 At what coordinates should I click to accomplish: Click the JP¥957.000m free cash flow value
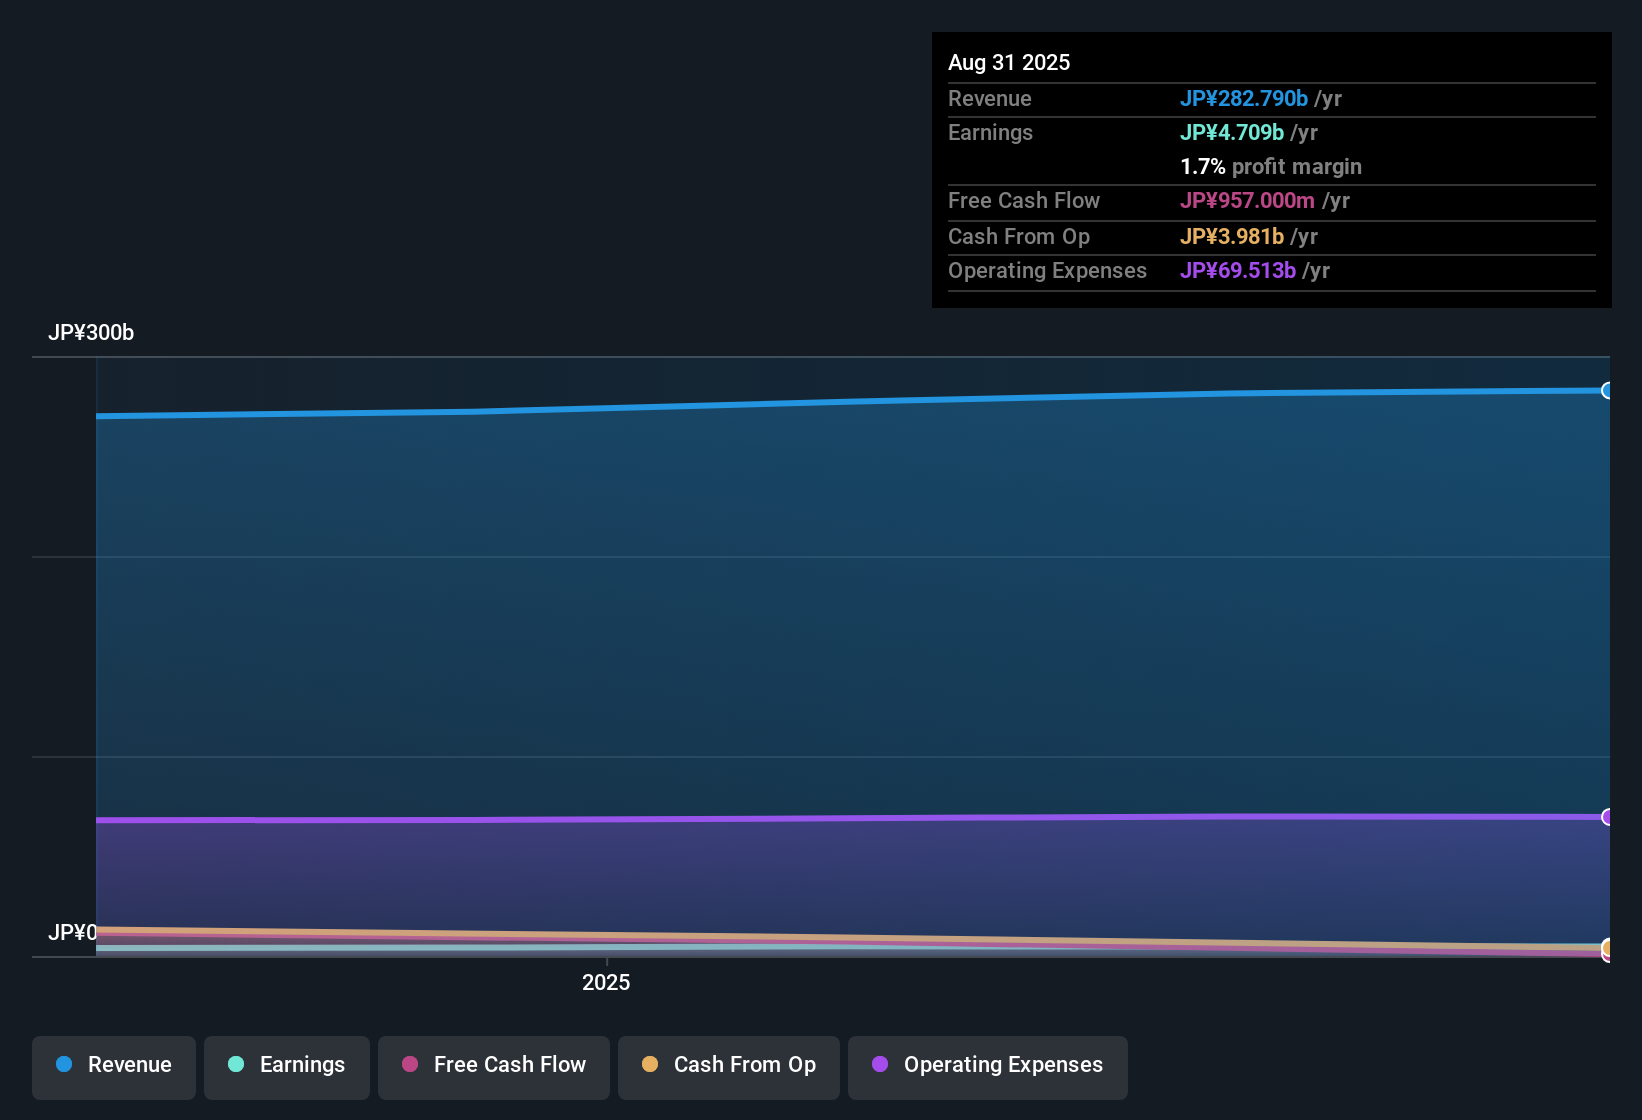[1247, 201]
